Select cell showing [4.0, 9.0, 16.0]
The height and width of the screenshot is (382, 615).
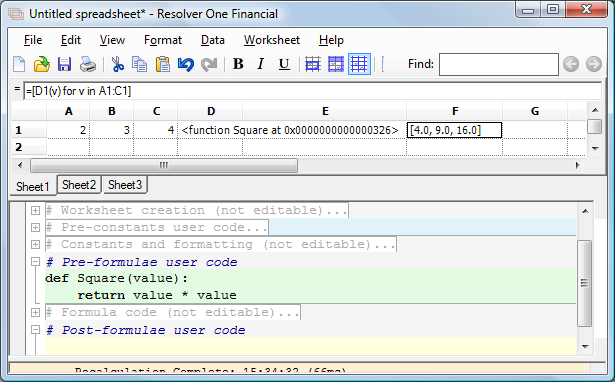point(455,130)
